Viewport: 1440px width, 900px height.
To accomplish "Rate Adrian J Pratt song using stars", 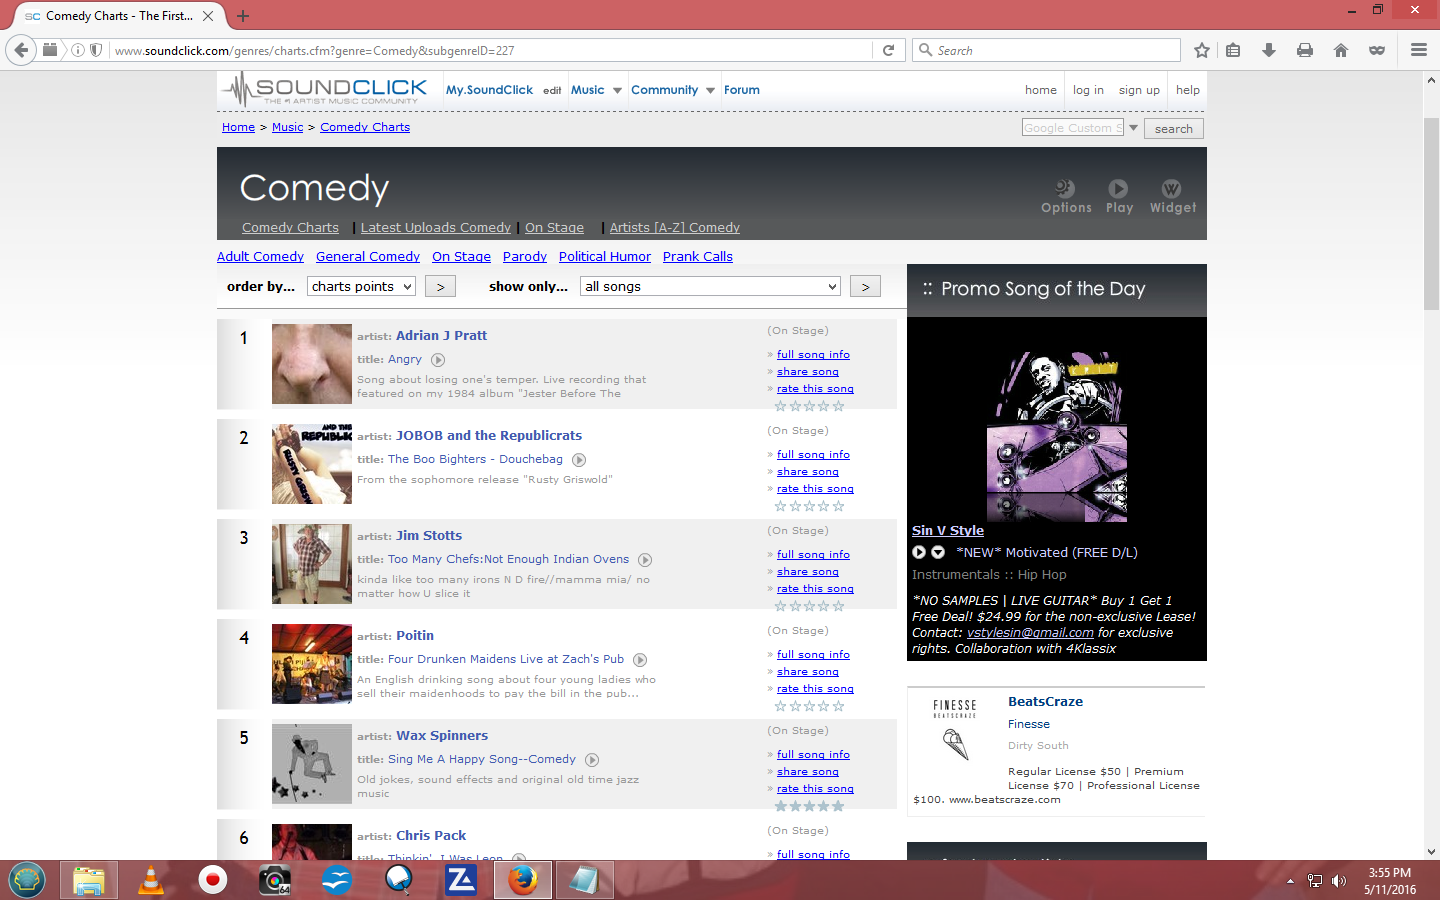I will point(810,406).
